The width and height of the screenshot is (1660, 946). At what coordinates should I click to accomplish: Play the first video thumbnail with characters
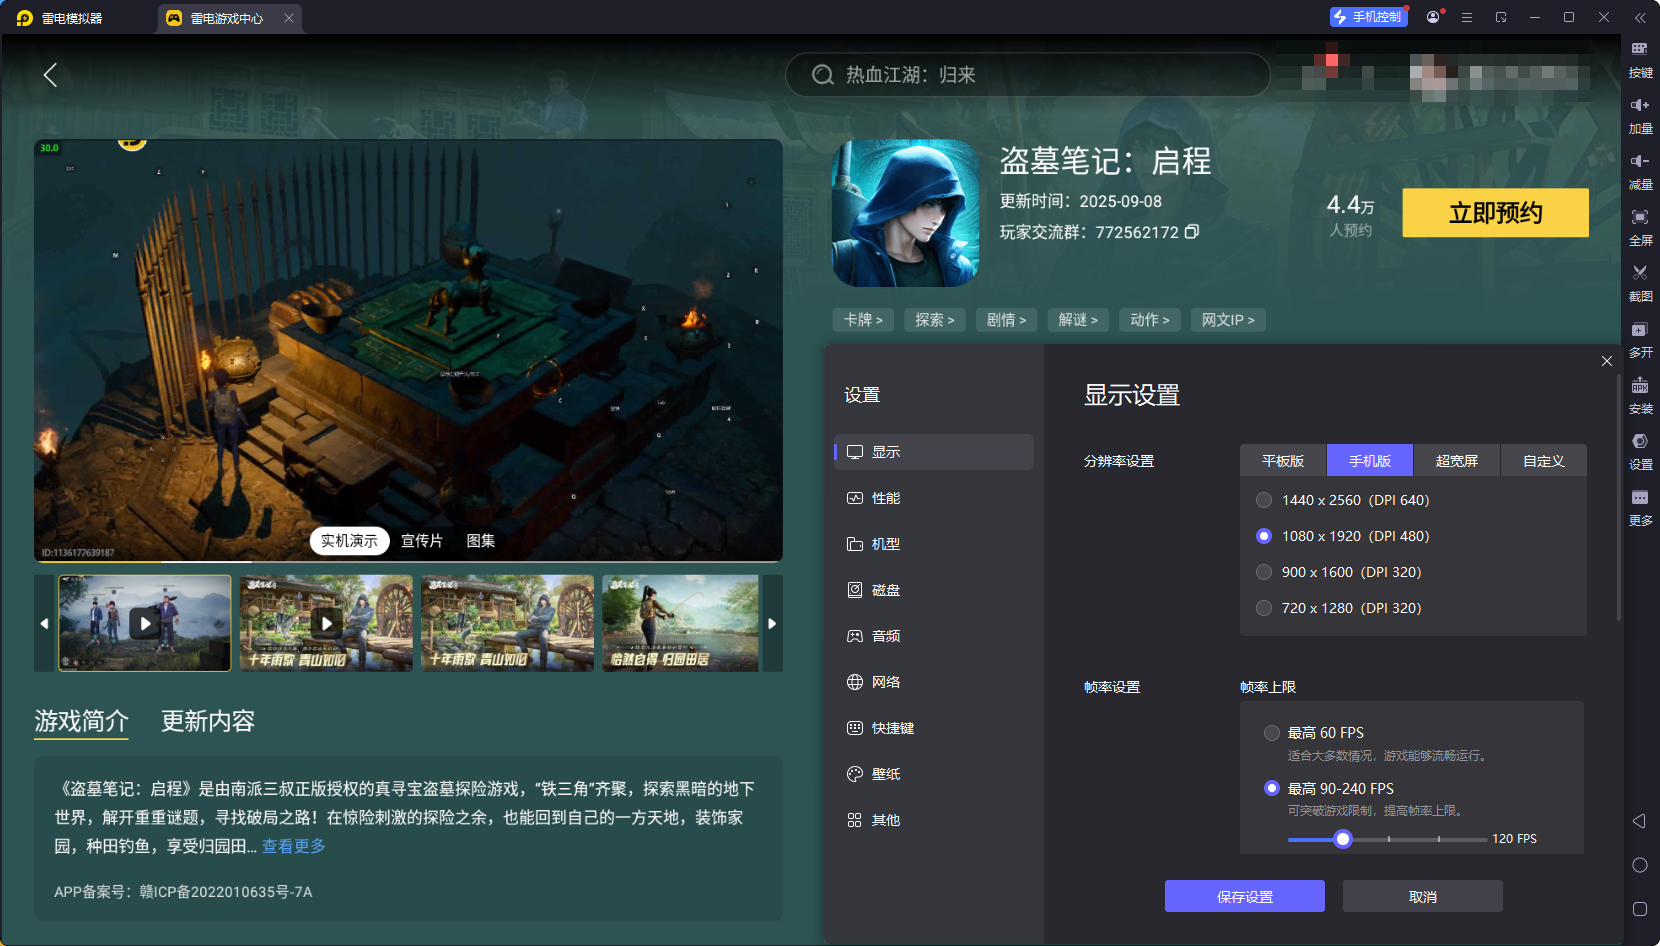[x=145, y=623]
